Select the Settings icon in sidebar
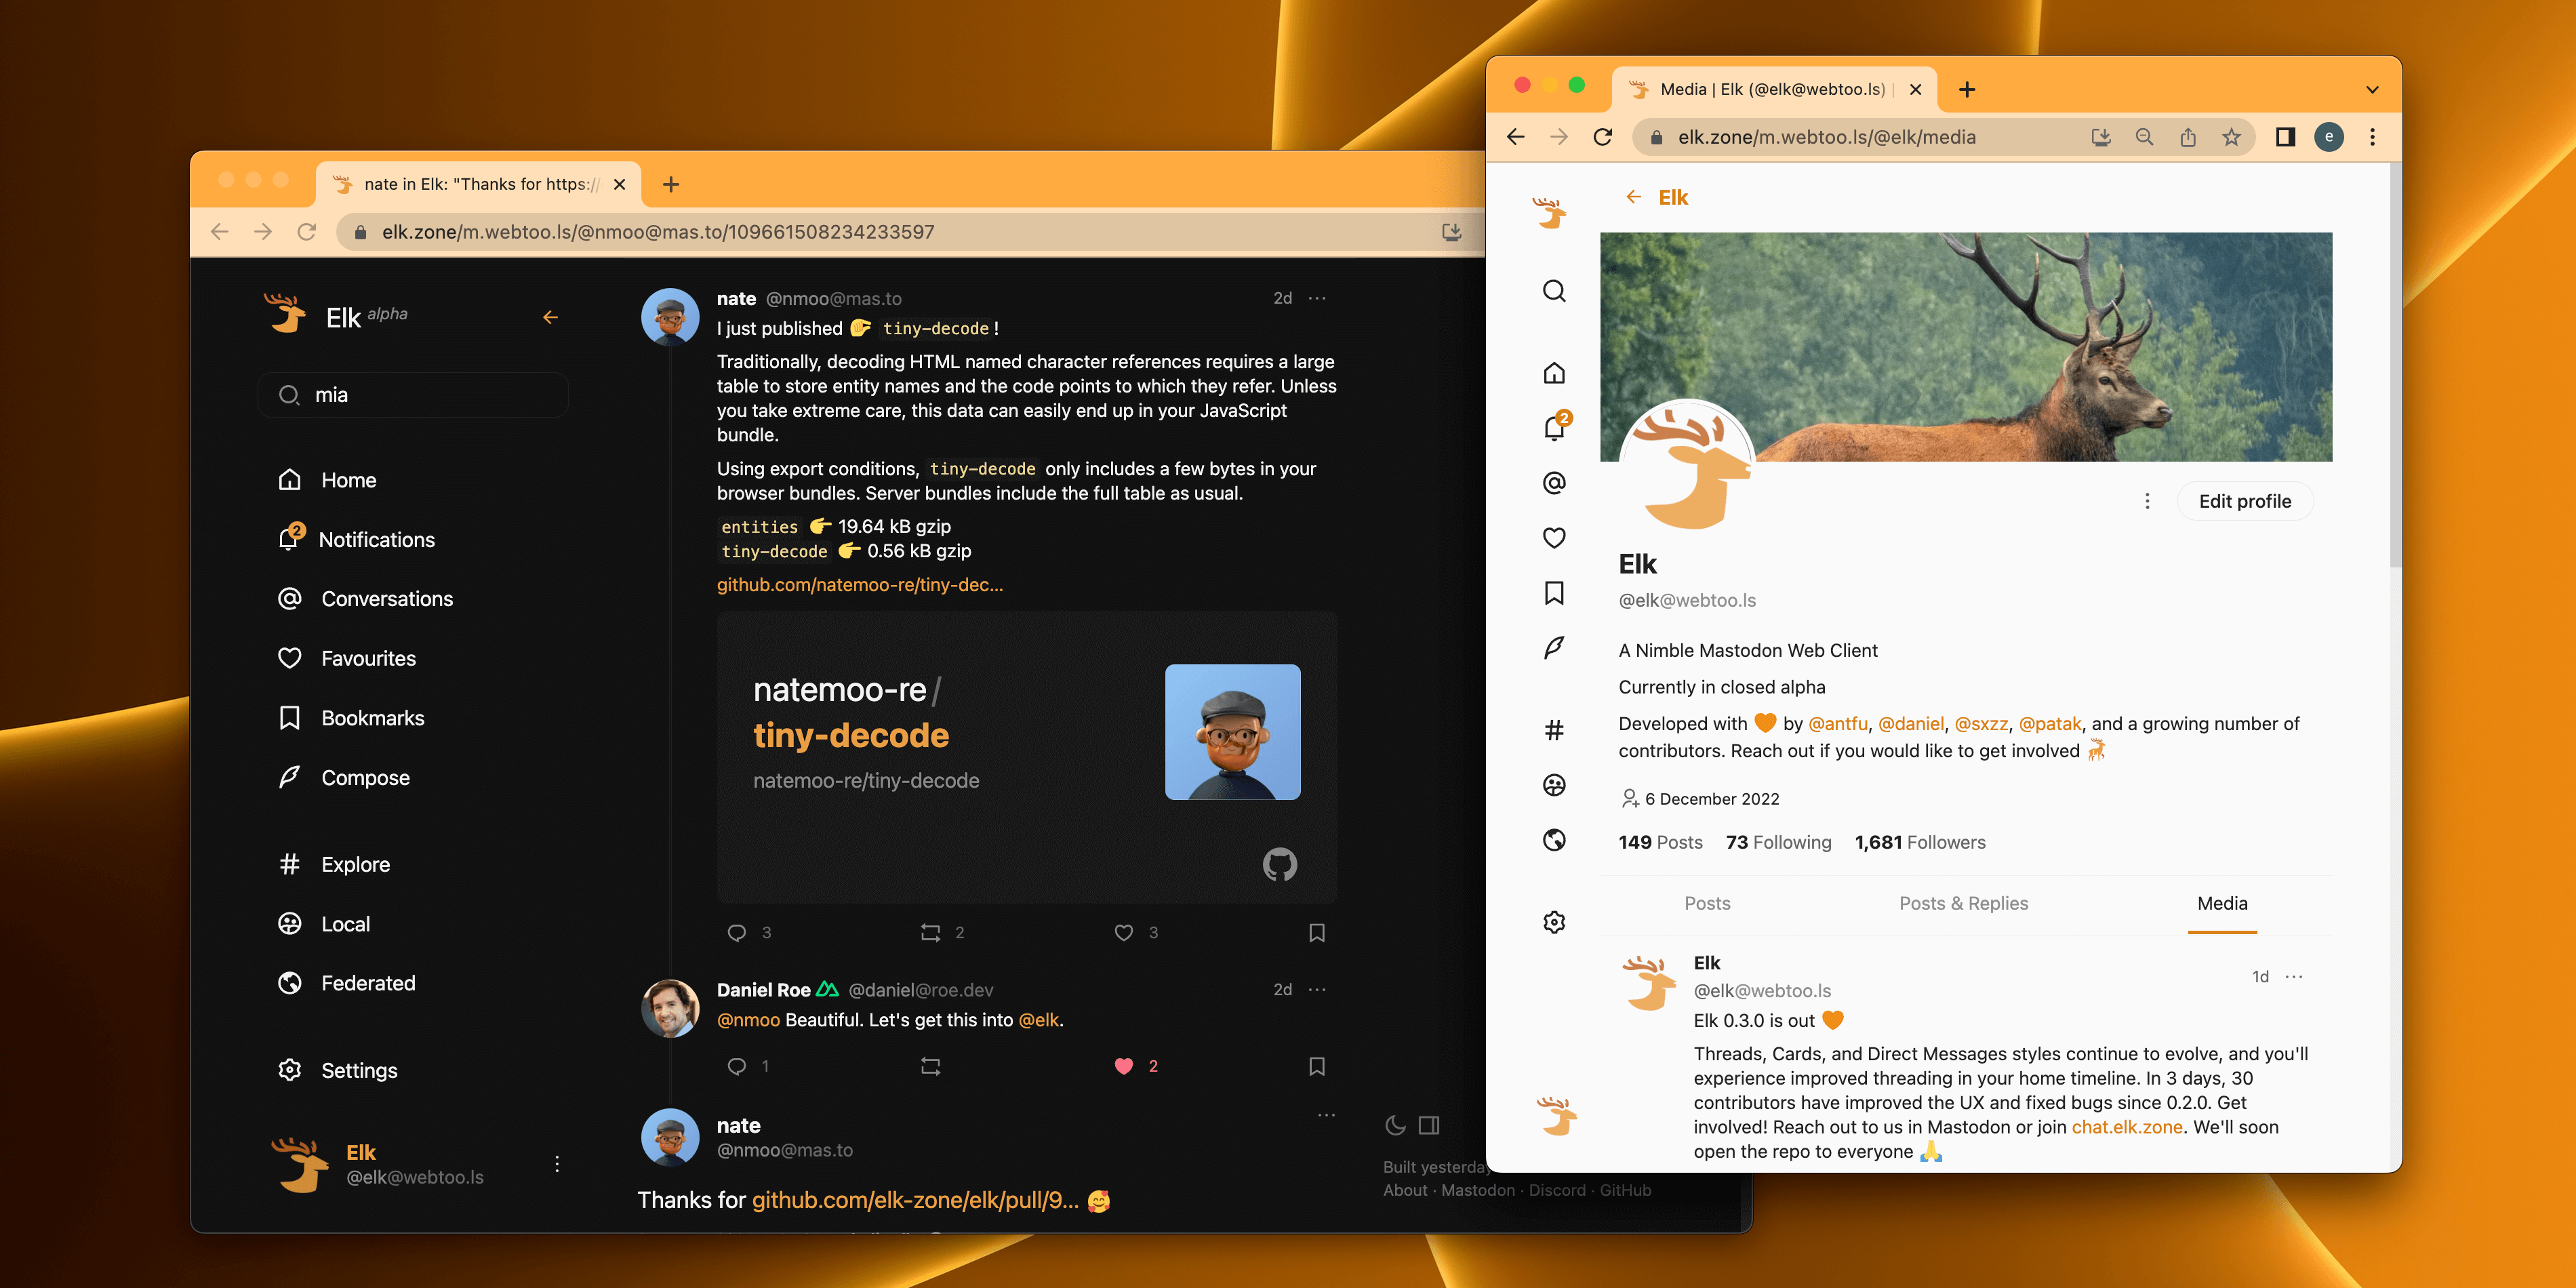 (x=289, y=1070)
